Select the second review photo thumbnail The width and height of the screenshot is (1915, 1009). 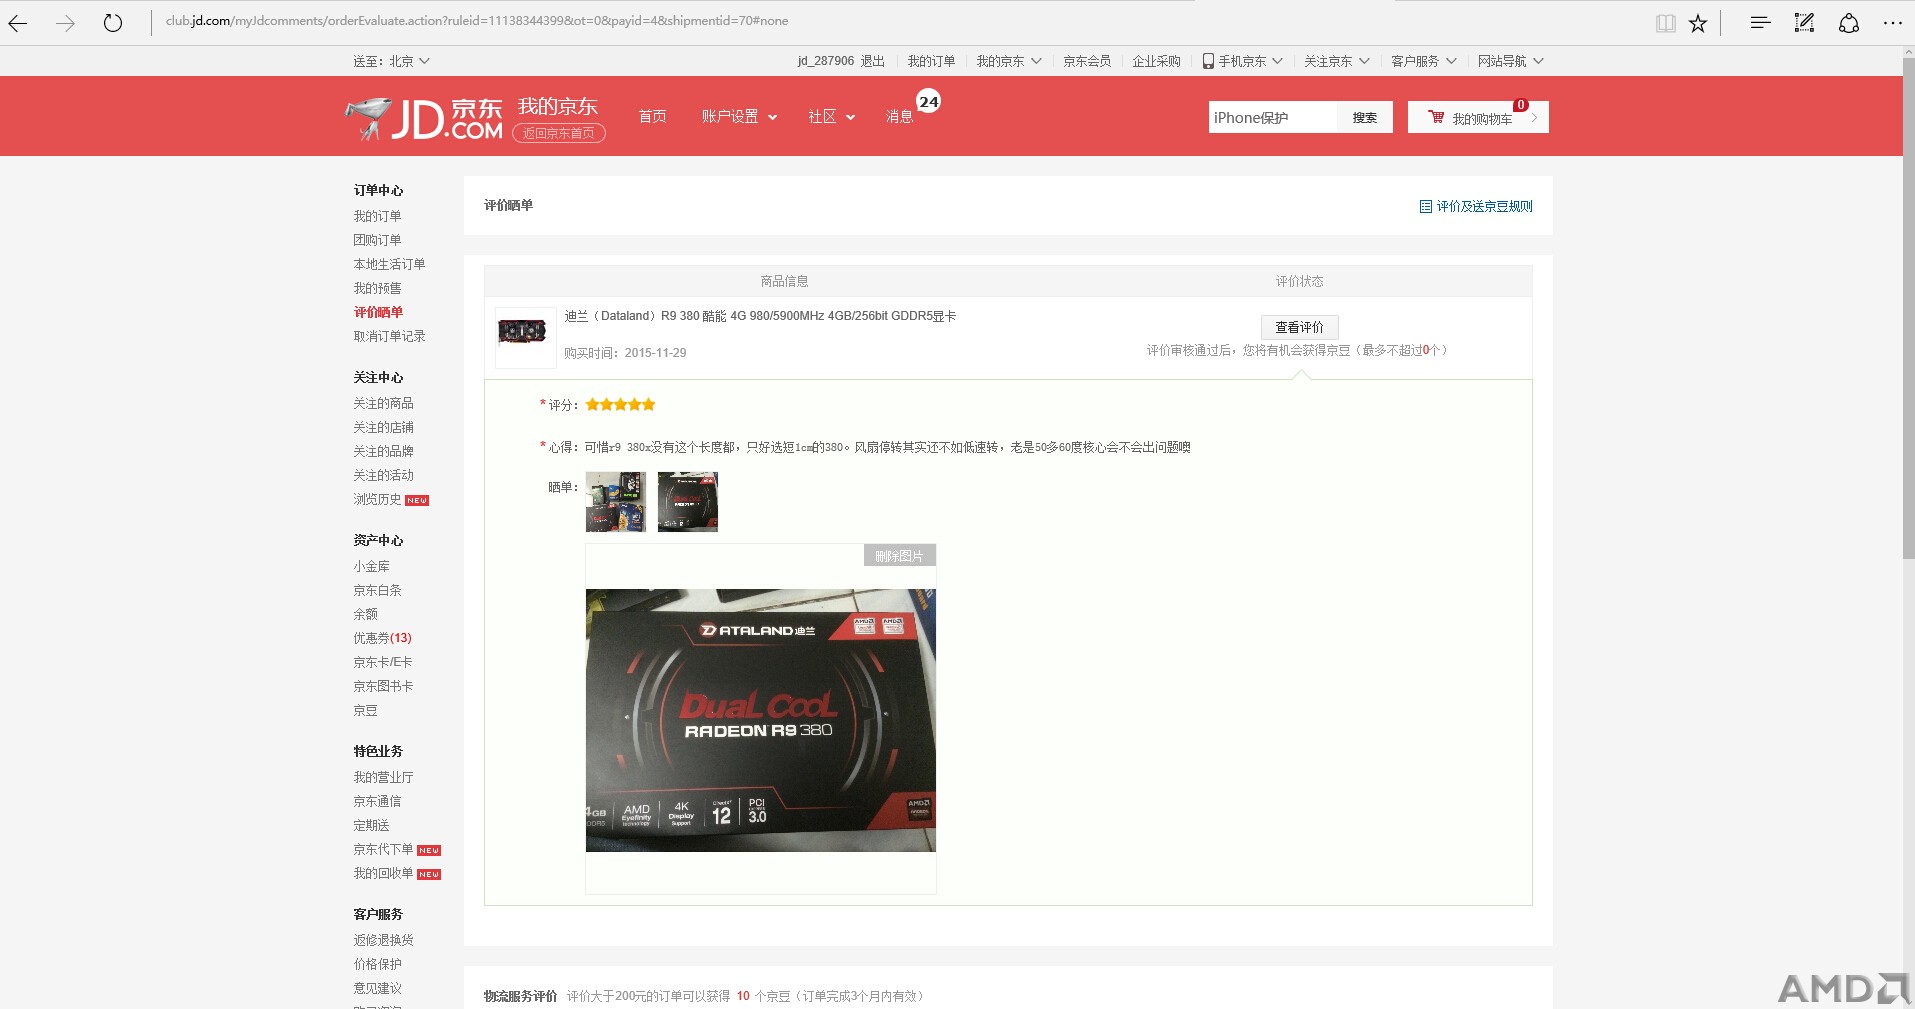[x=688, y=502]
